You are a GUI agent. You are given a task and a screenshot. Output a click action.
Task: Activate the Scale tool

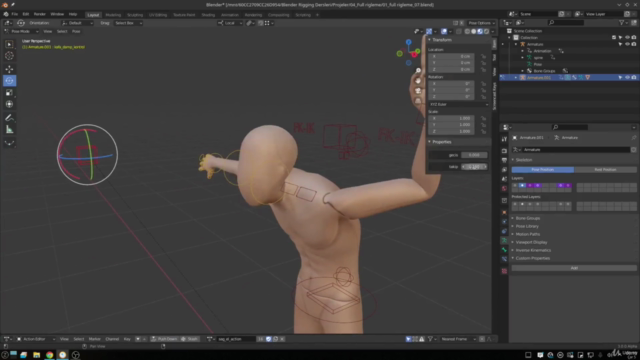click(x=9, y=92)
